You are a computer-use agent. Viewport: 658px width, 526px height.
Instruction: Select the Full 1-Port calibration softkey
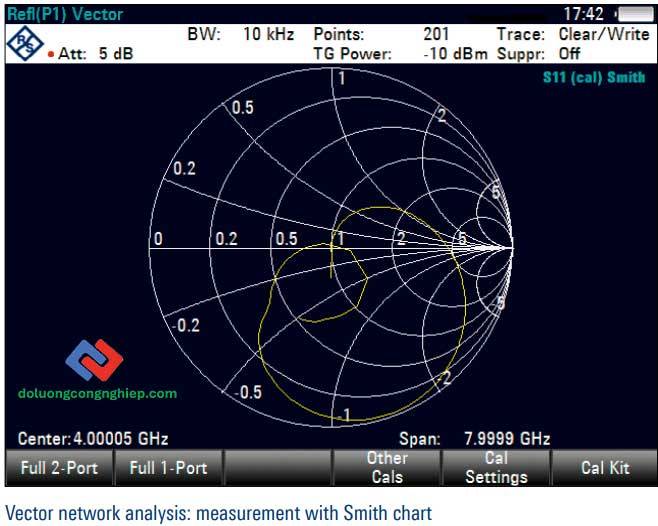pyautogui.click(x=168, y=468)
